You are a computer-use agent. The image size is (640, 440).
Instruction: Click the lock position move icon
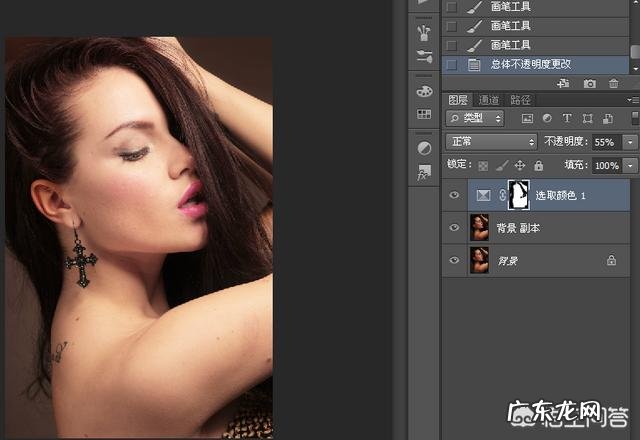click(520, 165)
